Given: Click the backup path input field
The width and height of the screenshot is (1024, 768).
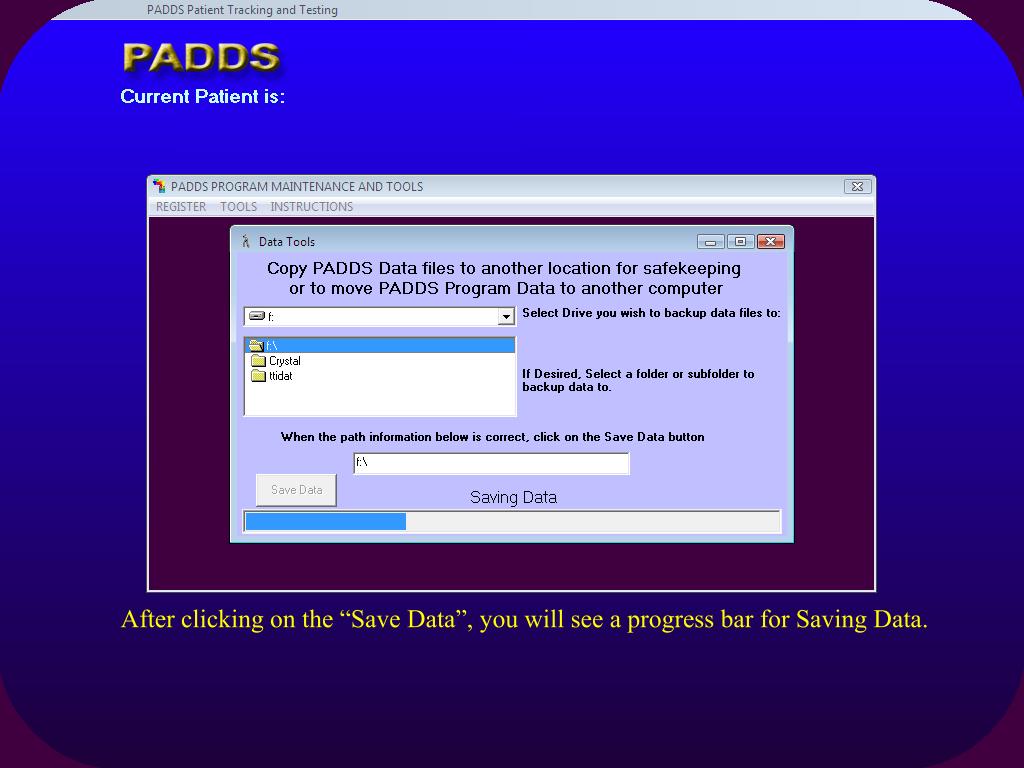Looking at the screenshot, I should click(491, 463).
